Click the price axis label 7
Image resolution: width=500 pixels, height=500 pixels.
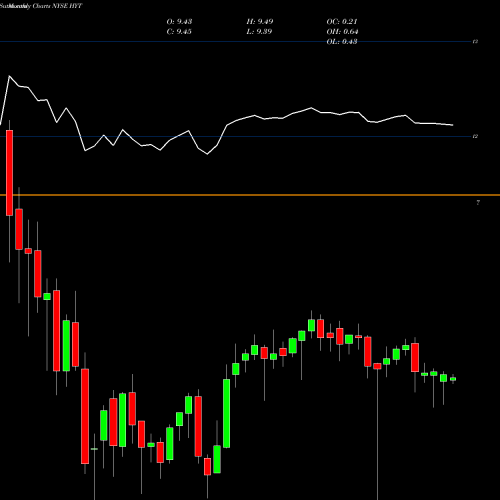(x=478, y=202)
